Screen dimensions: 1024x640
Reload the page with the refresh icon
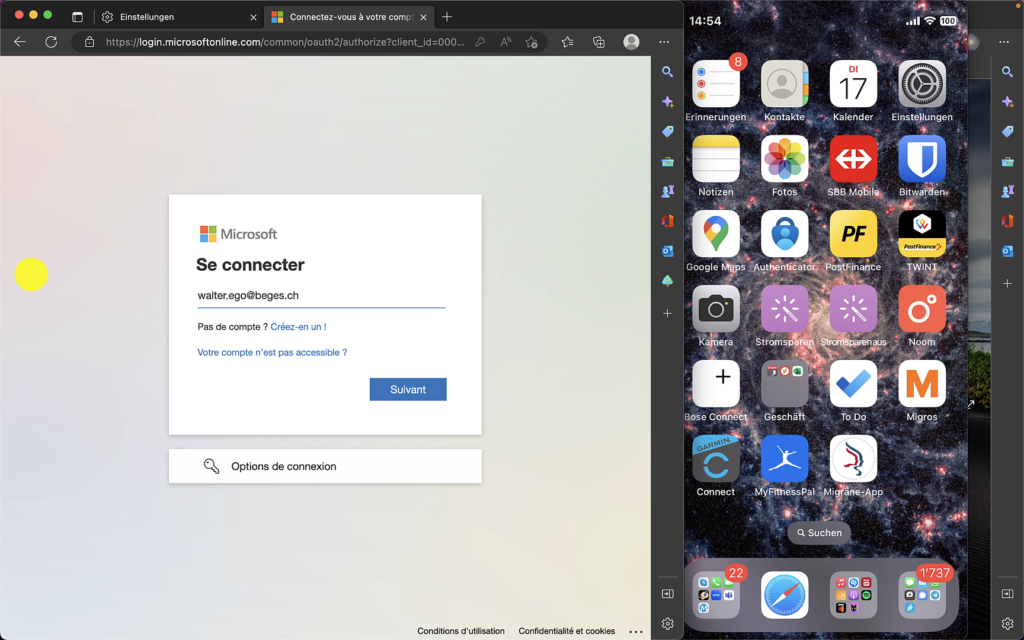coord(51,42)
